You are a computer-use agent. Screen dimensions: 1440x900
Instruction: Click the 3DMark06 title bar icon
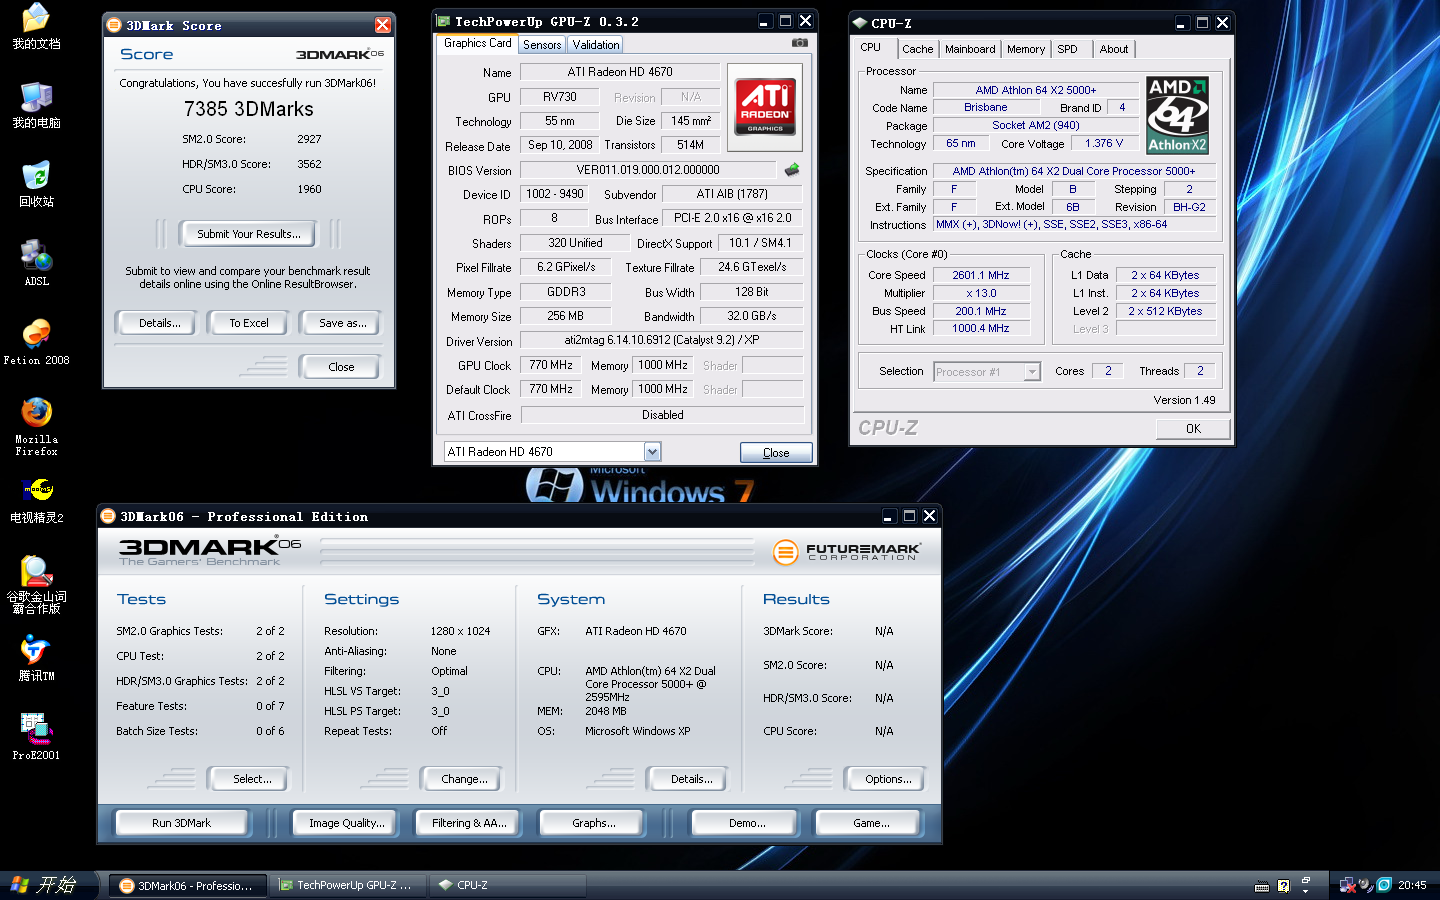(108, 516)
